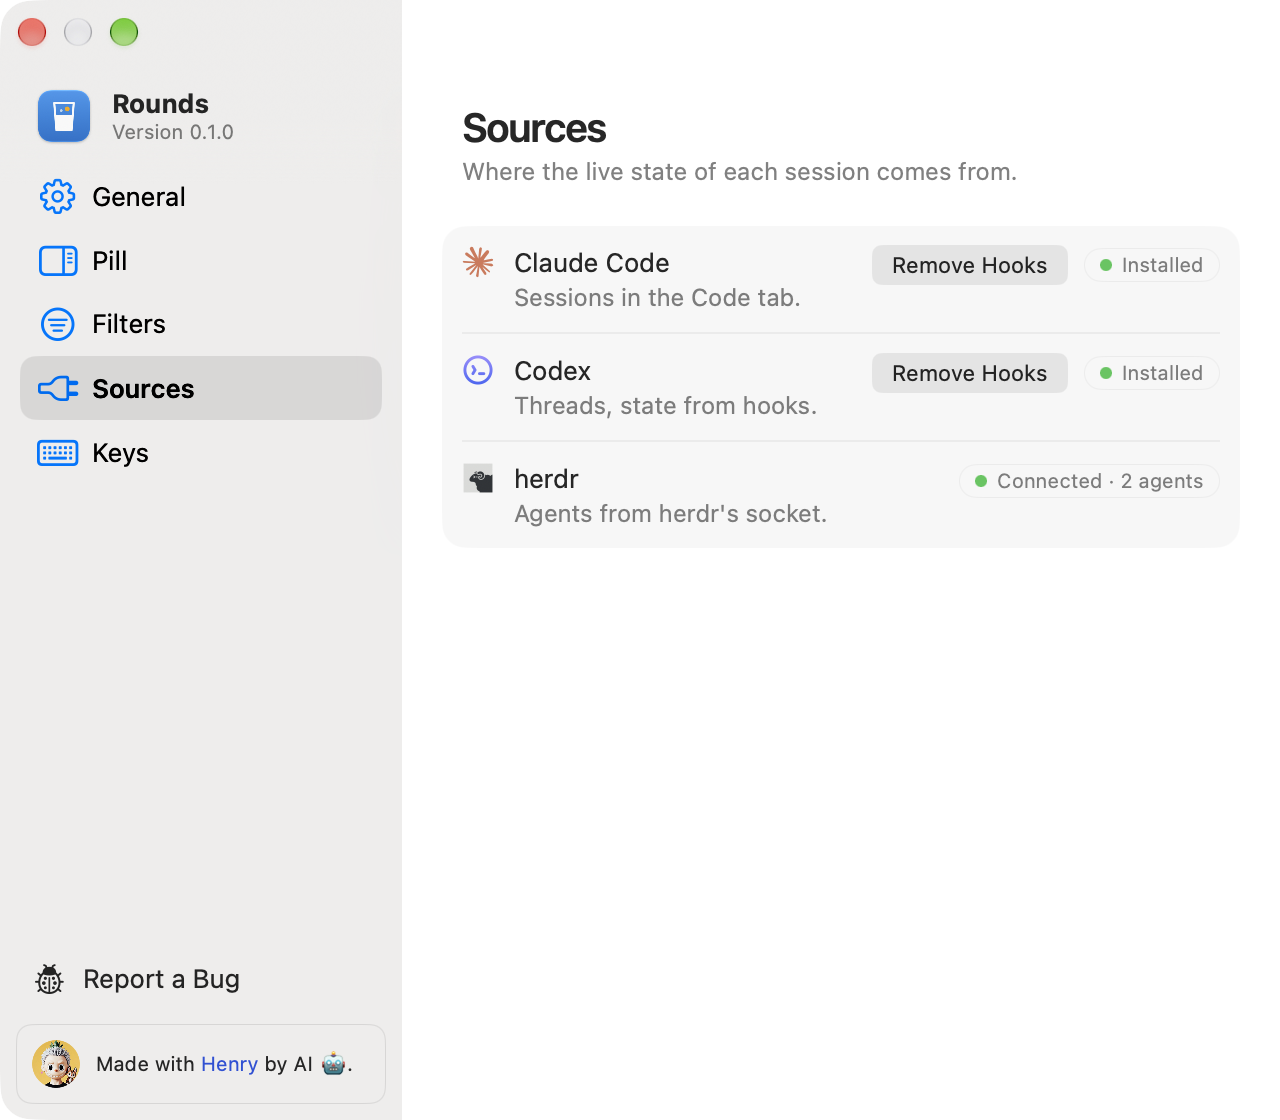Click the 'Where the live state' subtitle
Image resolution: width=1280 pixels, height=1120 pixels.
[739, 172]
